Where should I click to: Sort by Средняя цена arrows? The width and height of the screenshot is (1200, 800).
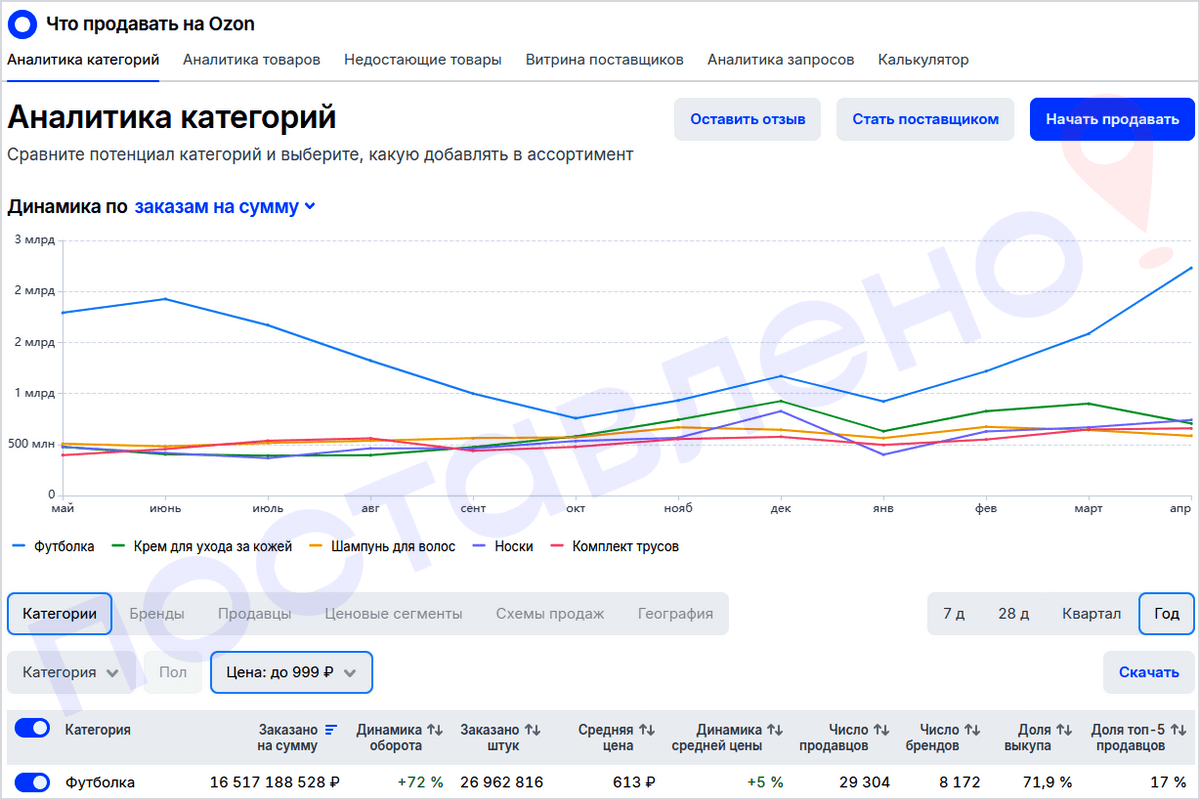click(647, 730)
